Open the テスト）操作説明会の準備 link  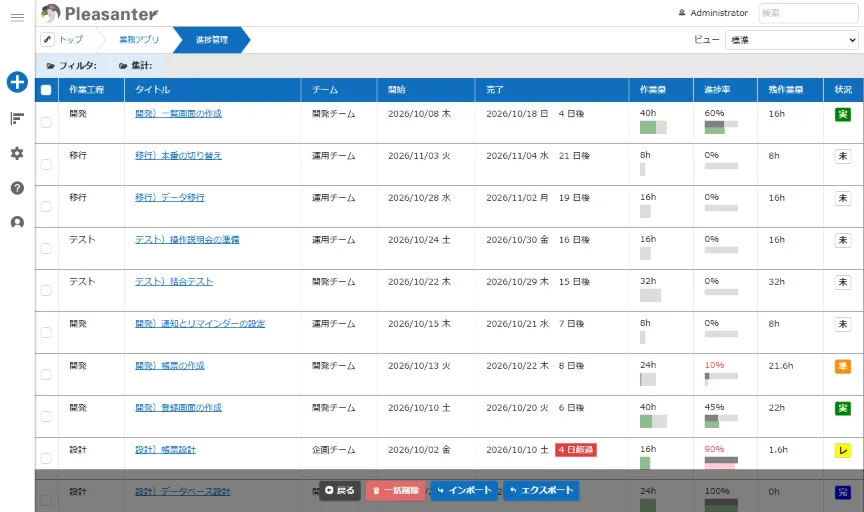point(187,240)
